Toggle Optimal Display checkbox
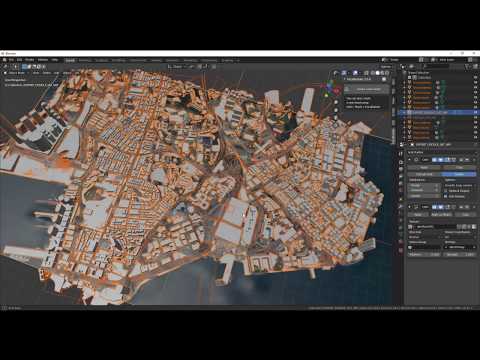This screenshot has height=360, width=480. click(446, 196)
